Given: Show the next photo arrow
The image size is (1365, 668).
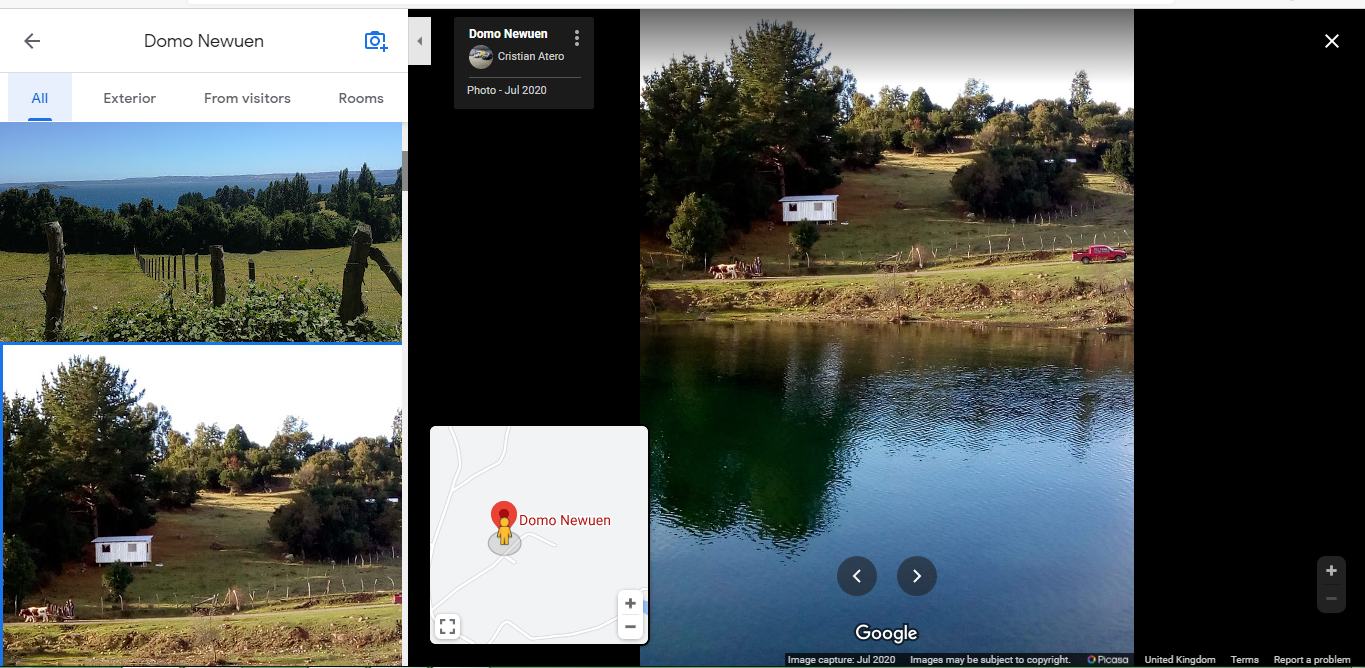Looking at the screenshot, I should pos(917,576).
